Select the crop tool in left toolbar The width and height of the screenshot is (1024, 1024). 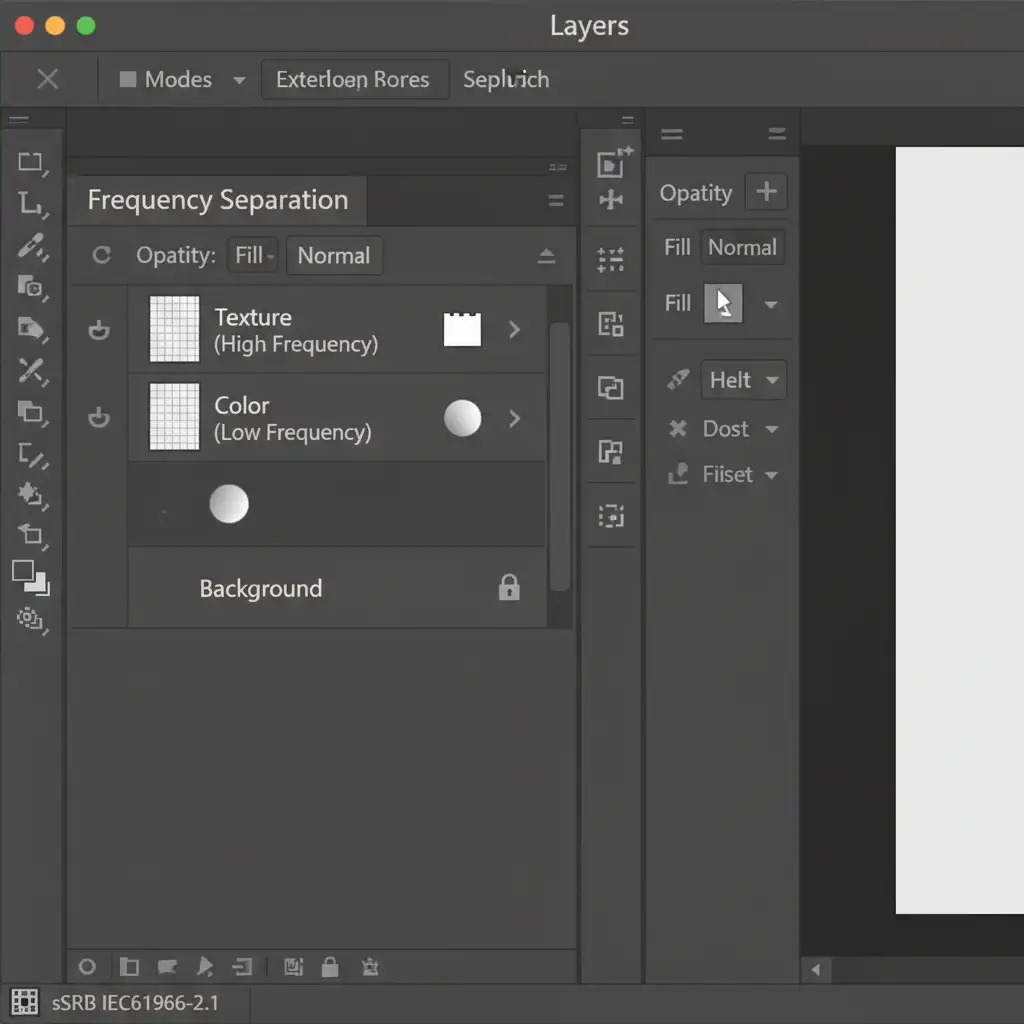pos(31,204)
